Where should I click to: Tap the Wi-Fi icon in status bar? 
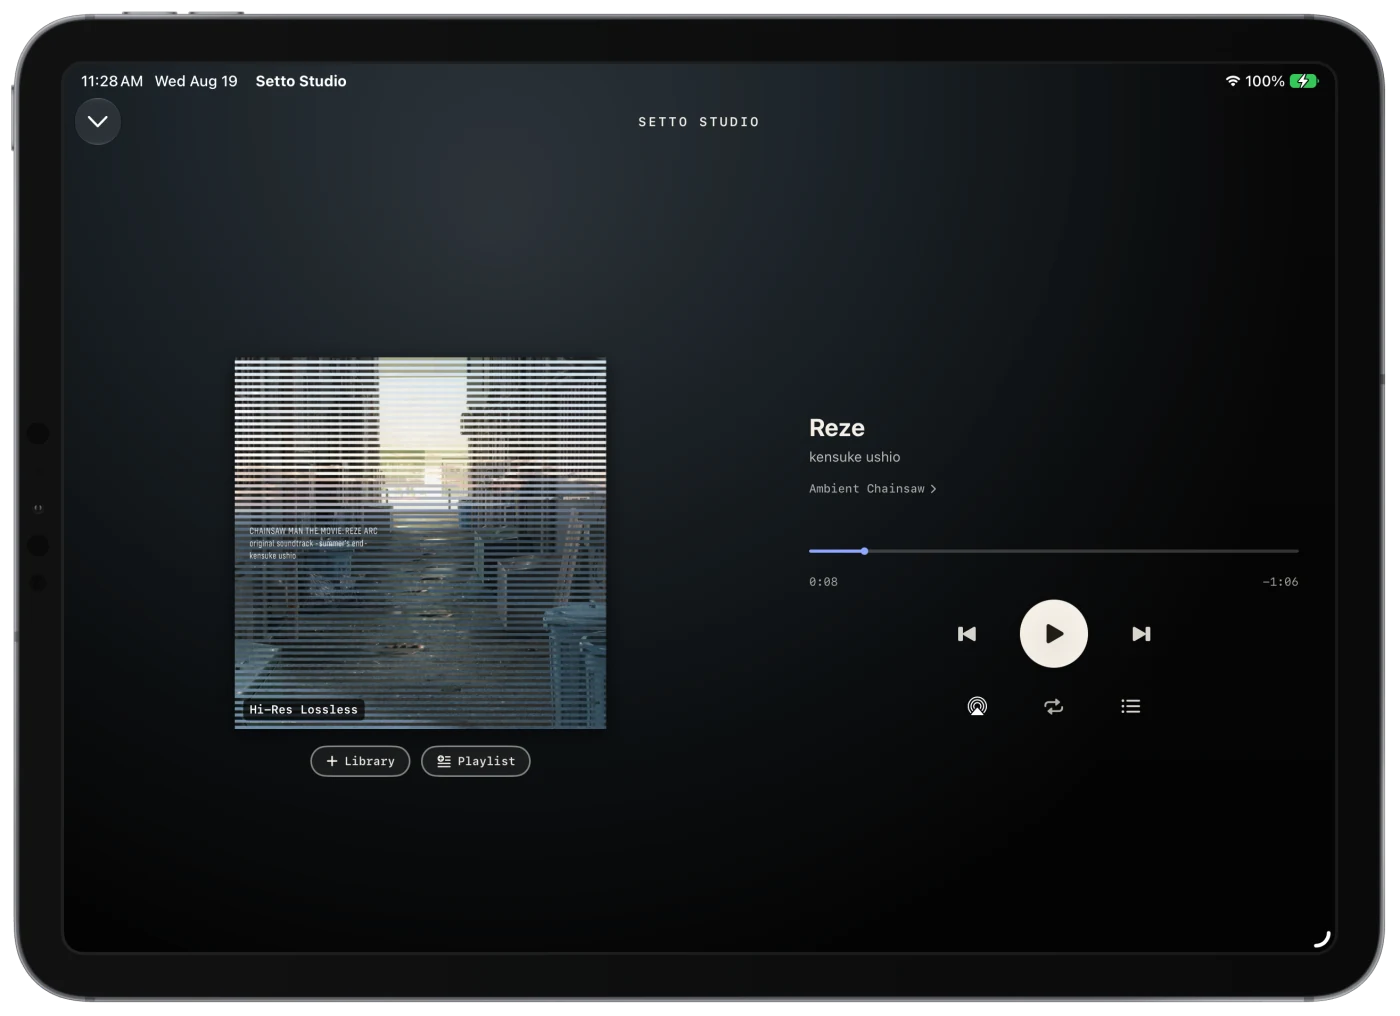click(1232, 81)
